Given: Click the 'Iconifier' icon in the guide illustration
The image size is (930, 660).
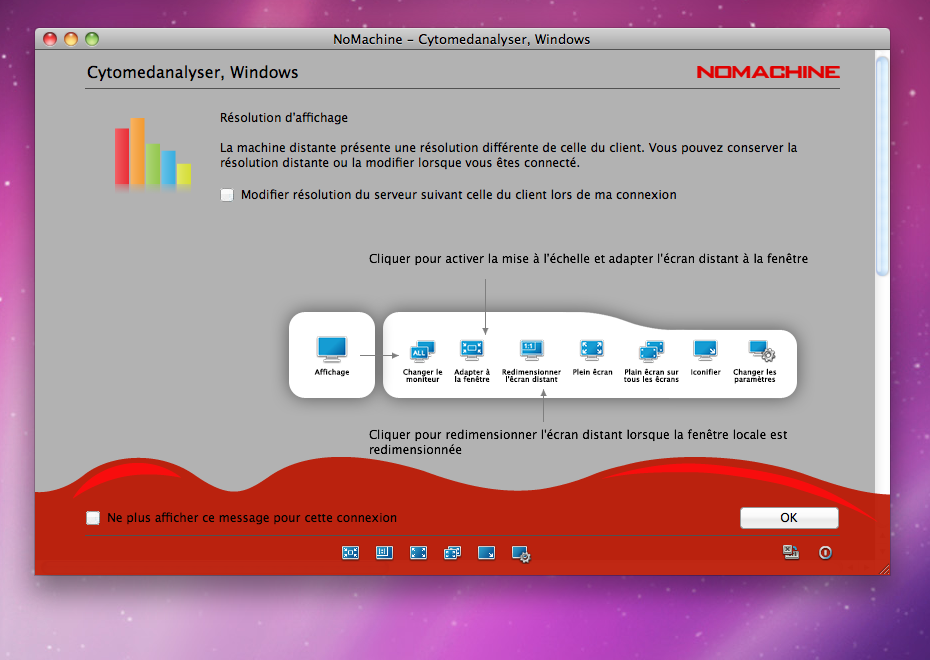Looking at the screenshot, I should tap(705, 350).
